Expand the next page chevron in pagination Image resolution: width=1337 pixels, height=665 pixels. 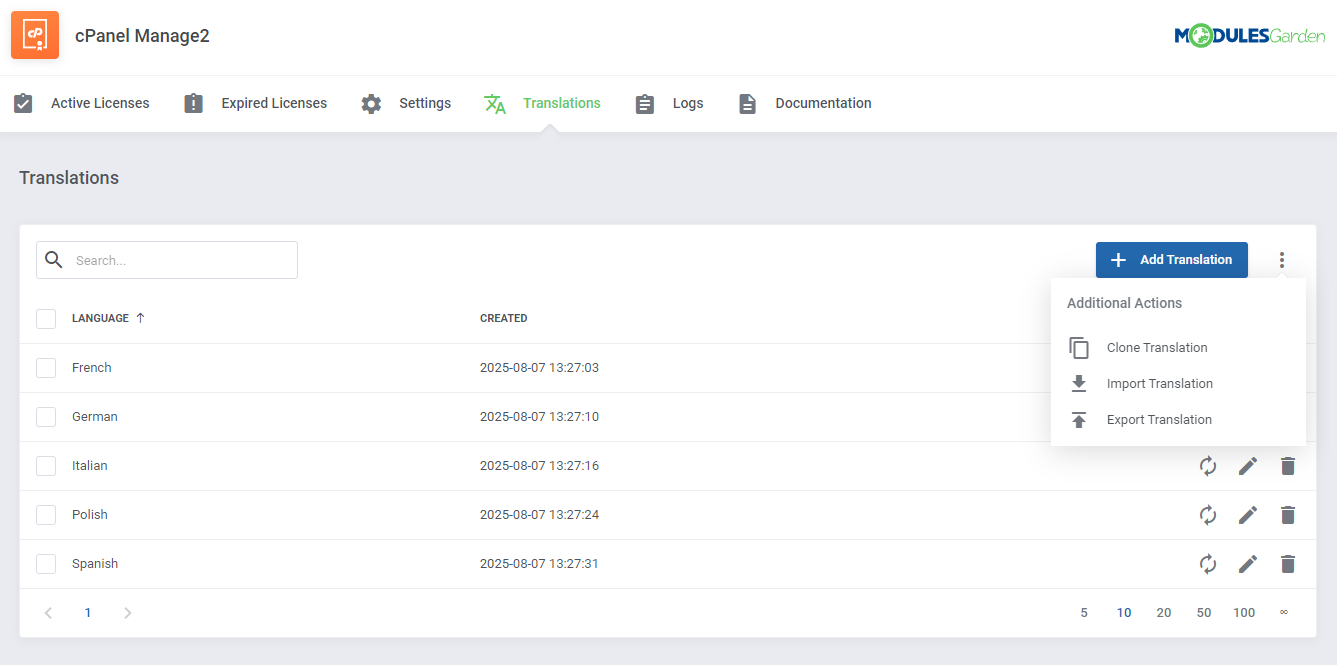click(127, 612)
